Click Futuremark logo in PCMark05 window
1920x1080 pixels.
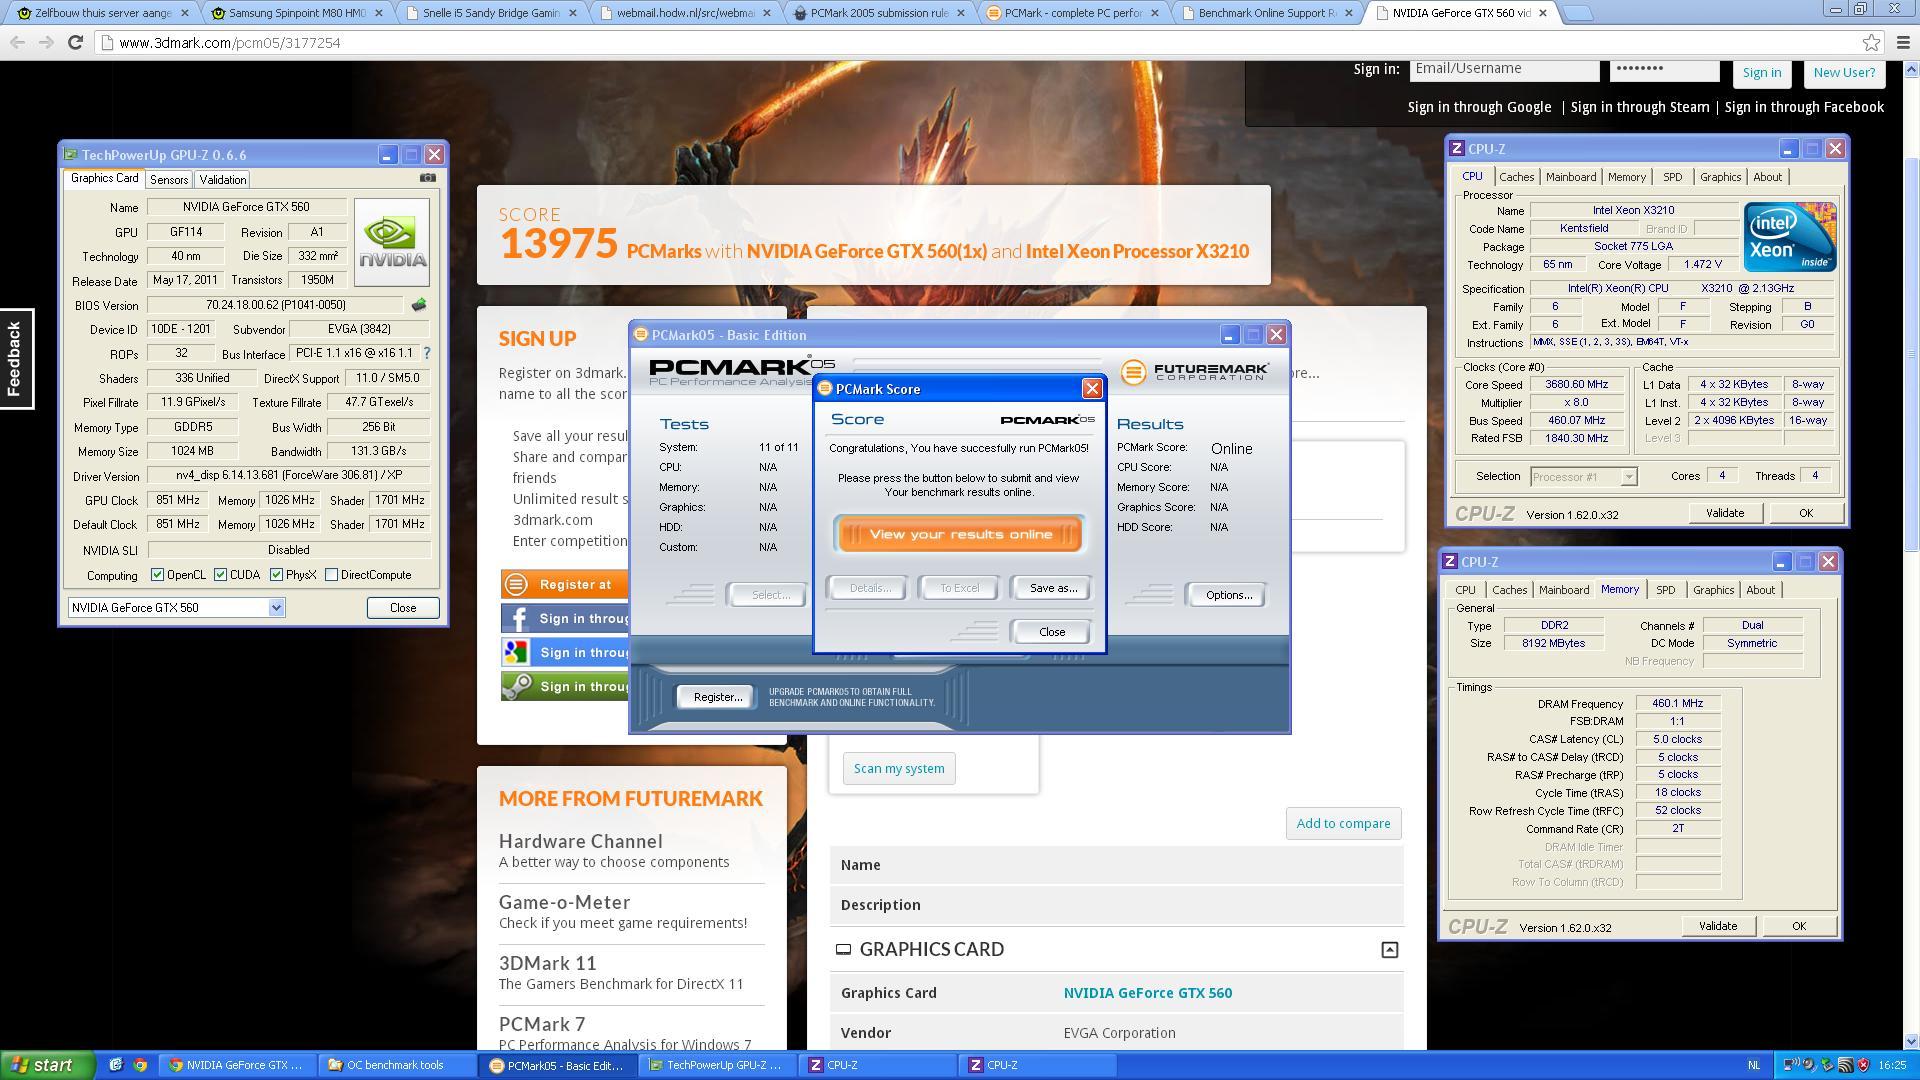click(1195, 372)
